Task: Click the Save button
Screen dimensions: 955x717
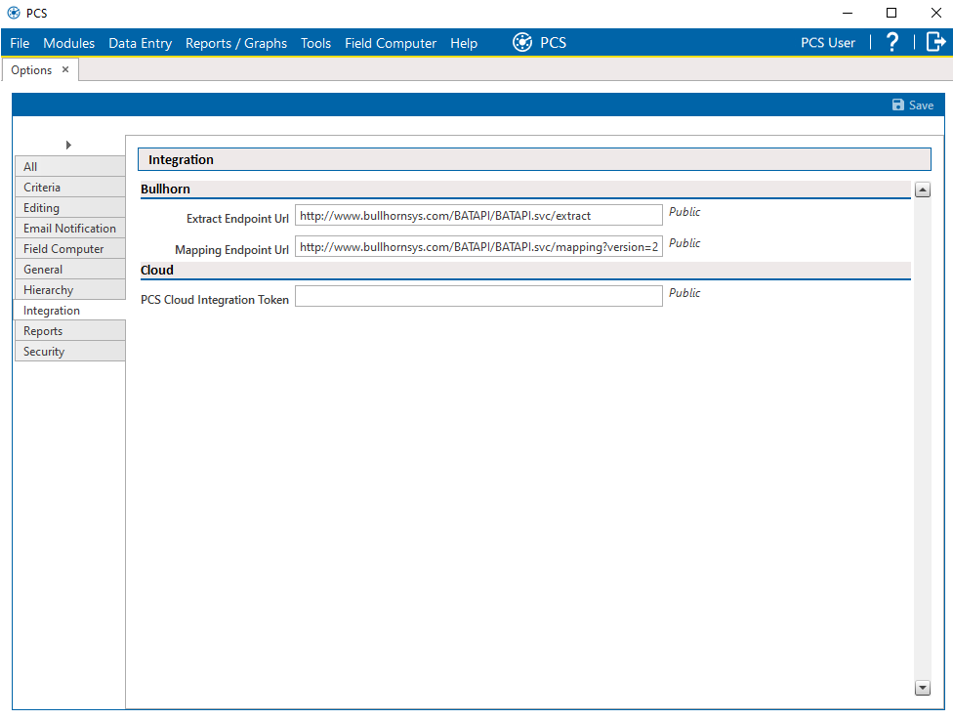Action: [x=912, y=105]
